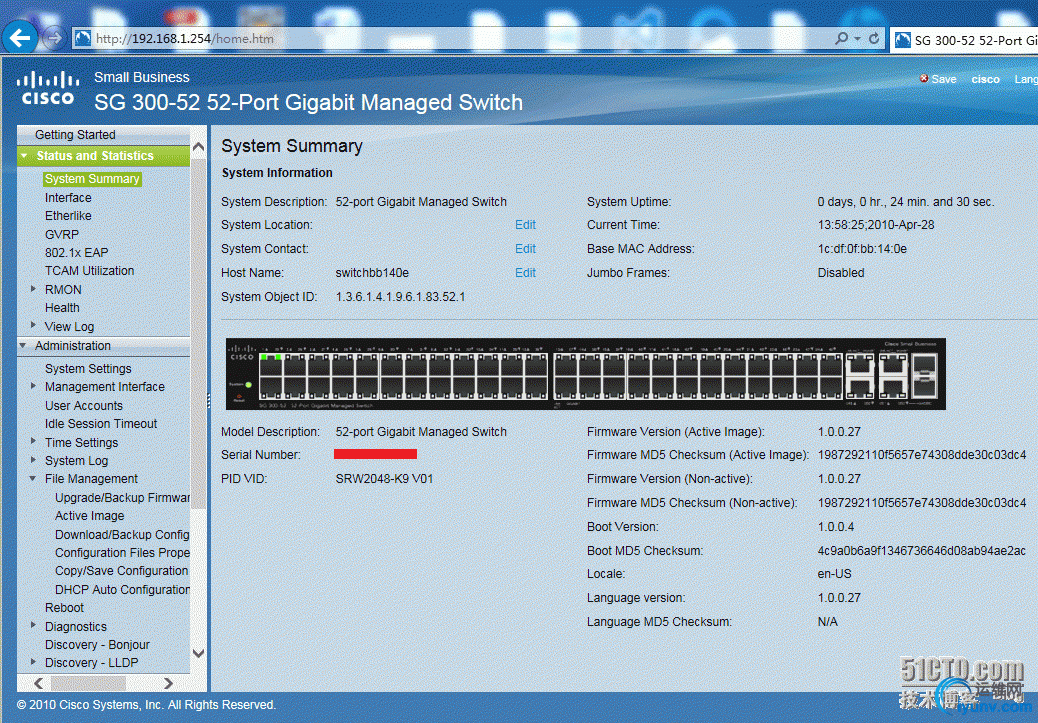Click the System Object ID value
Screen dimensions: 1038x723
pyautogui.click(x=400, y=297)
